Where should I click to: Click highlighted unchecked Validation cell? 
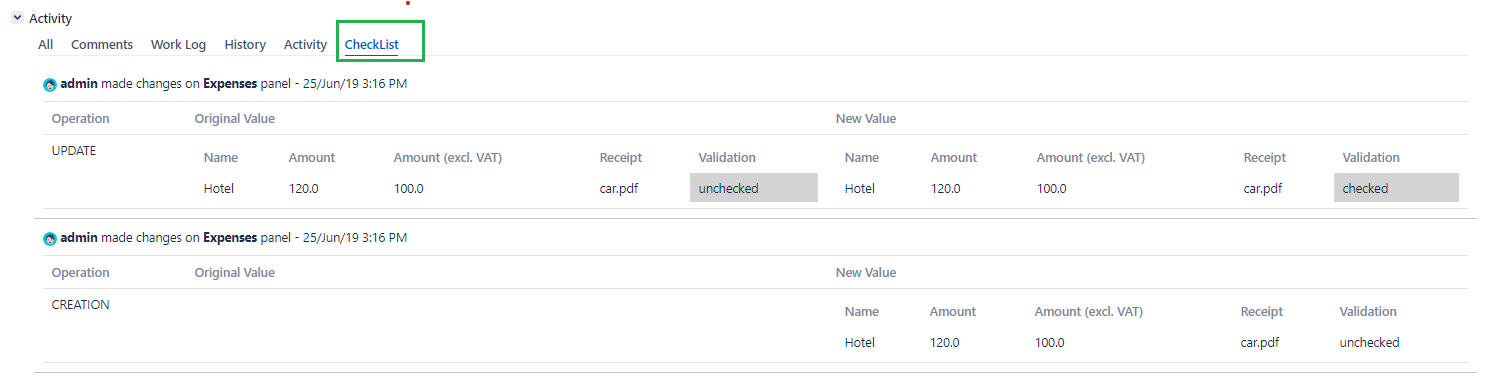(754, 188)
